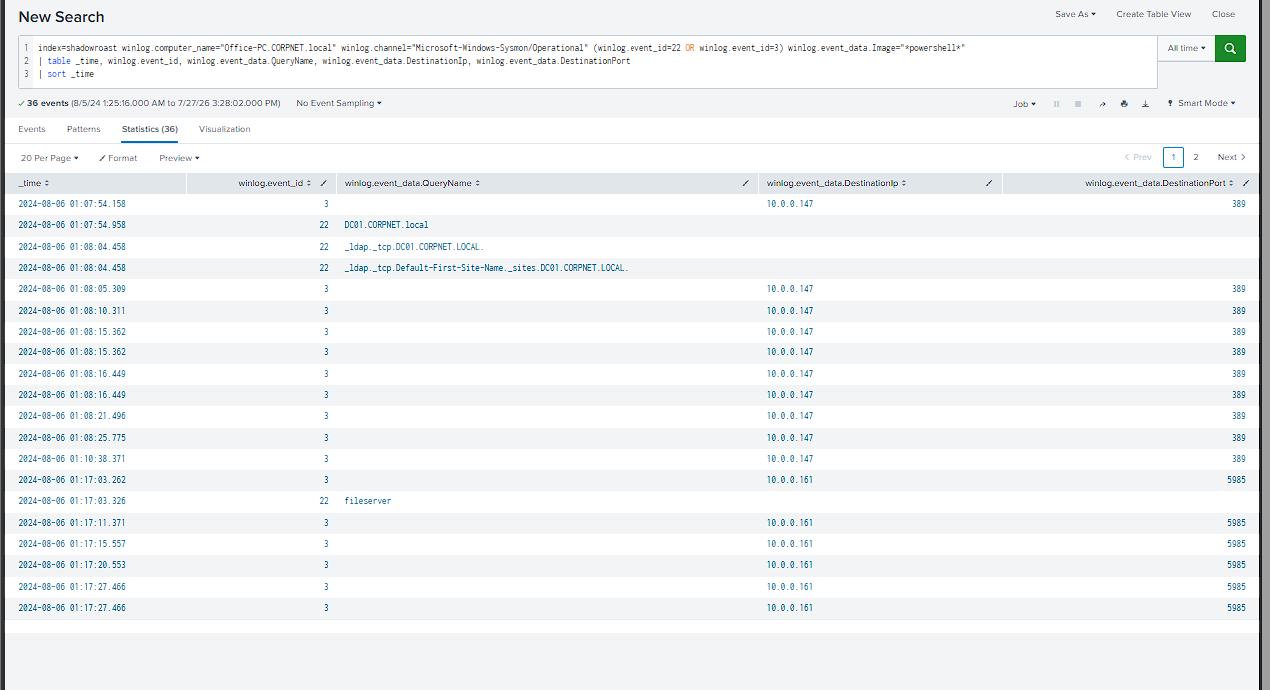Screen dimensions: 1270x690
Task: Click time 2024-08-06 01:08:25.775
Action: tap(72, 438)
